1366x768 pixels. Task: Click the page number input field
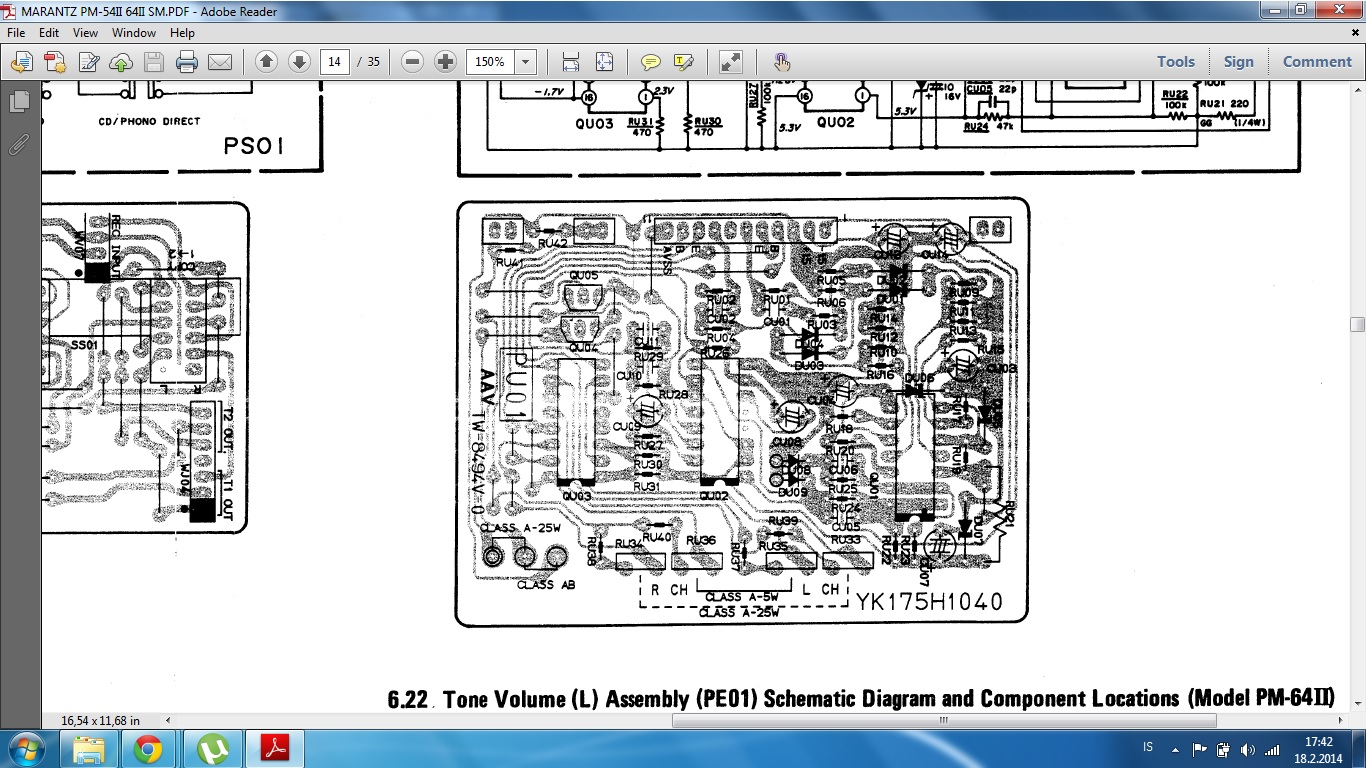point(334,61)
